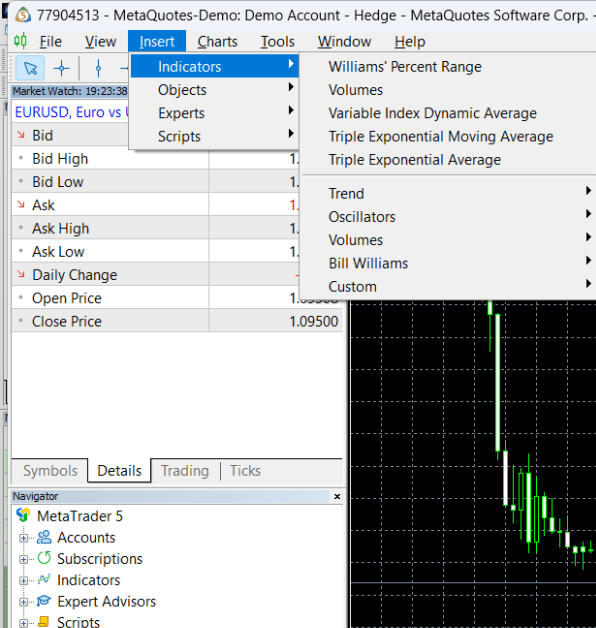The image size is (596, 628).
Task: Open the Volumes category submenu with arrow
Action: 448,240
